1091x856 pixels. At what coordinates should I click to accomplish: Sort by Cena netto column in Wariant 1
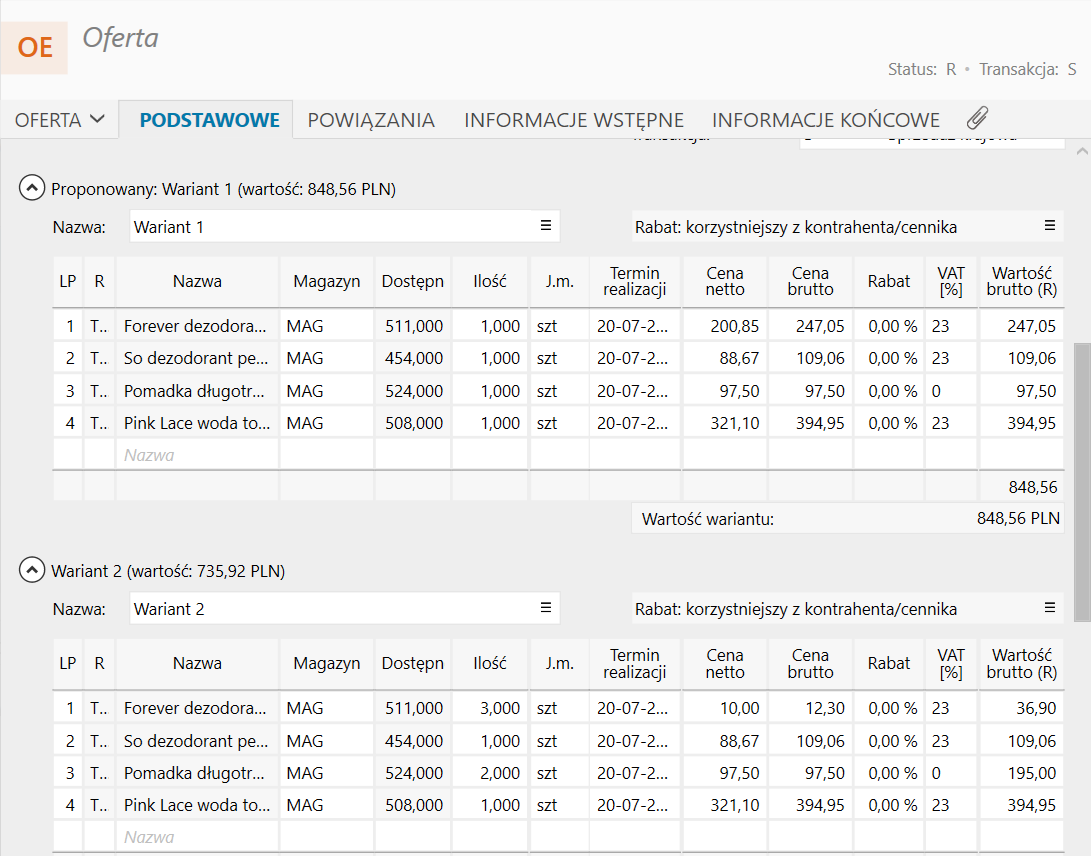(725, 281)
